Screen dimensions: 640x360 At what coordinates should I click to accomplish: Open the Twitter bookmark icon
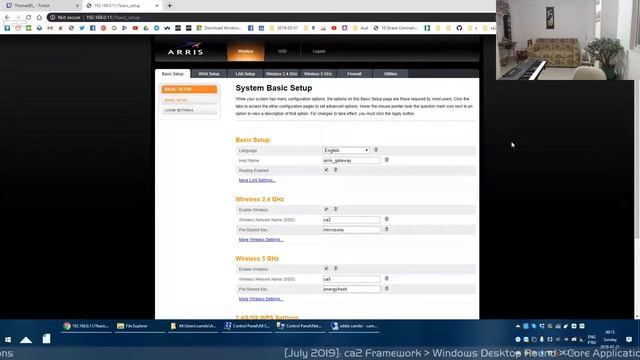82,28
